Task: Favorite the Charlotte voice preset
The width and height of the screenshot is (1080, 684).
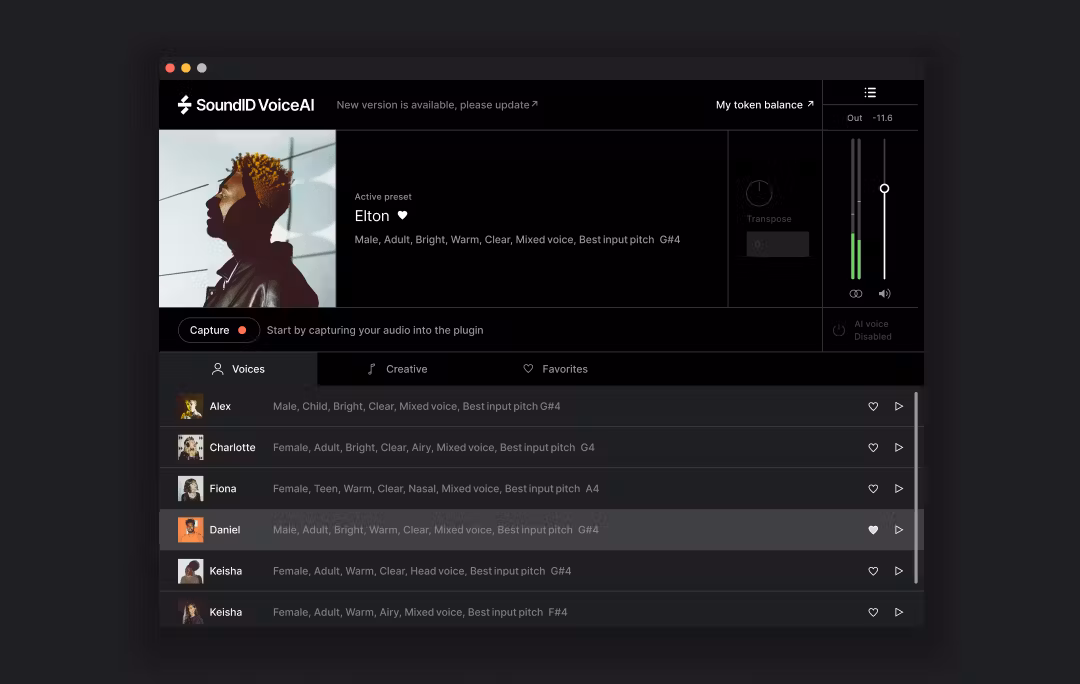Action: pos(872,447)
